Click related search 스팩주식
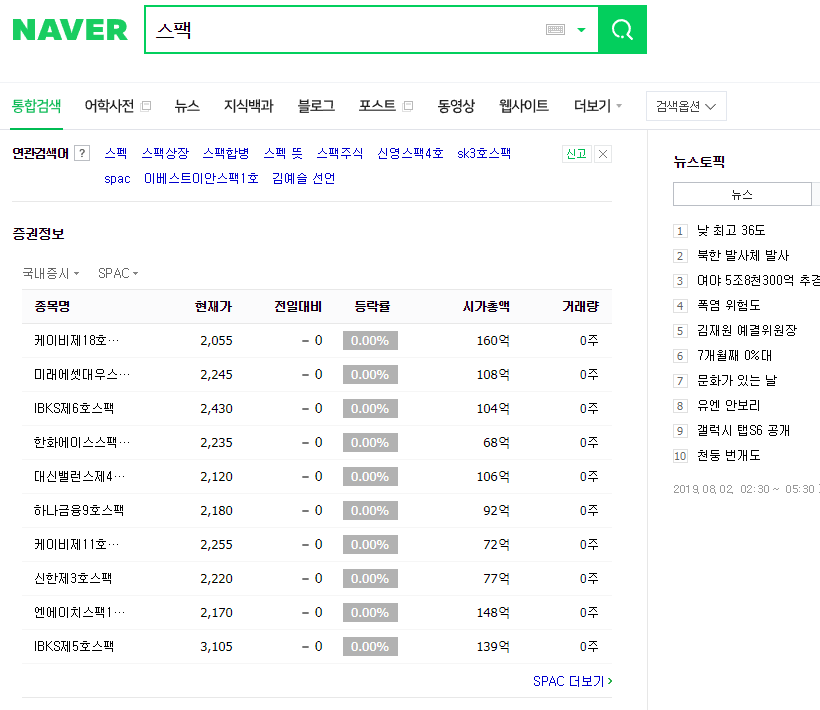Image resolution: width=820 pixels, height=710 pixels. tap(340, 153)
